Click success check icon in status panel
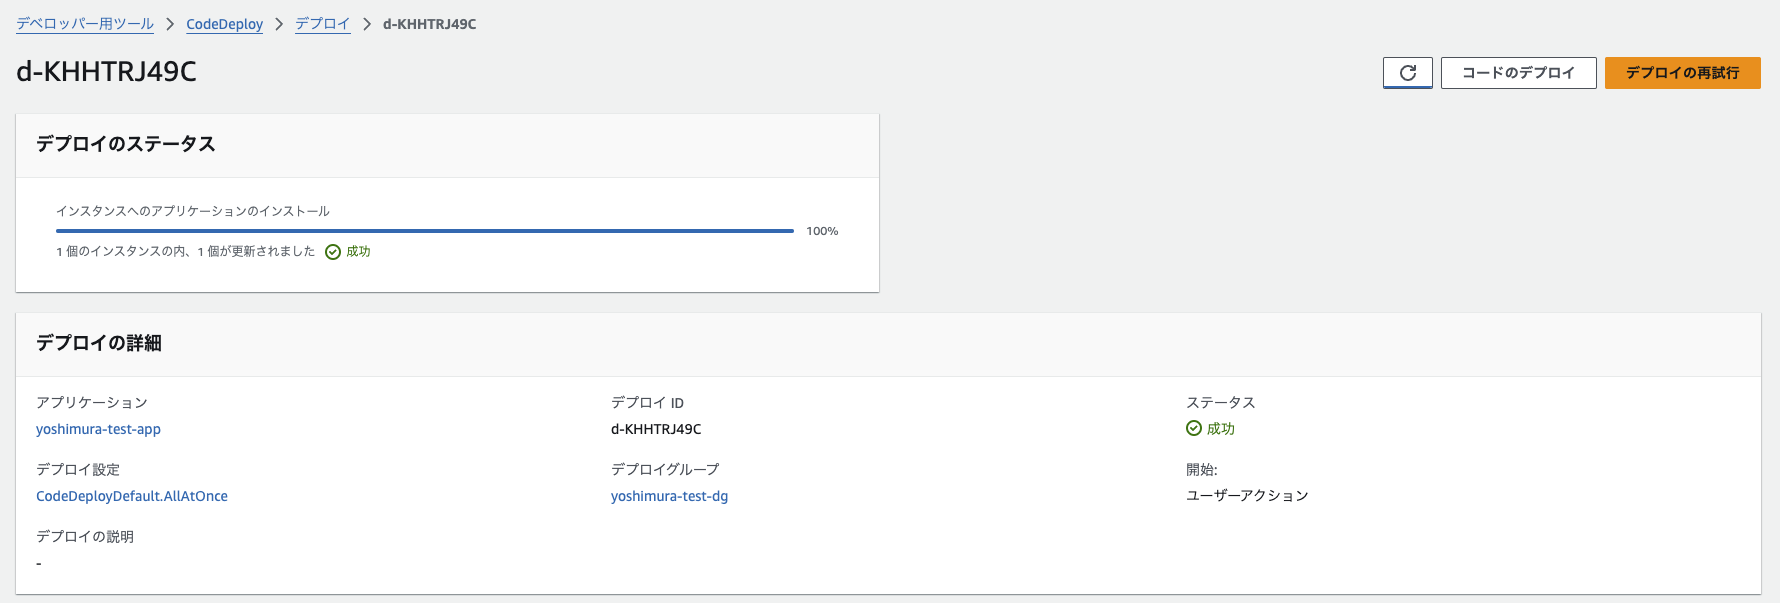 pyautogui.click(x=333, y=252)
